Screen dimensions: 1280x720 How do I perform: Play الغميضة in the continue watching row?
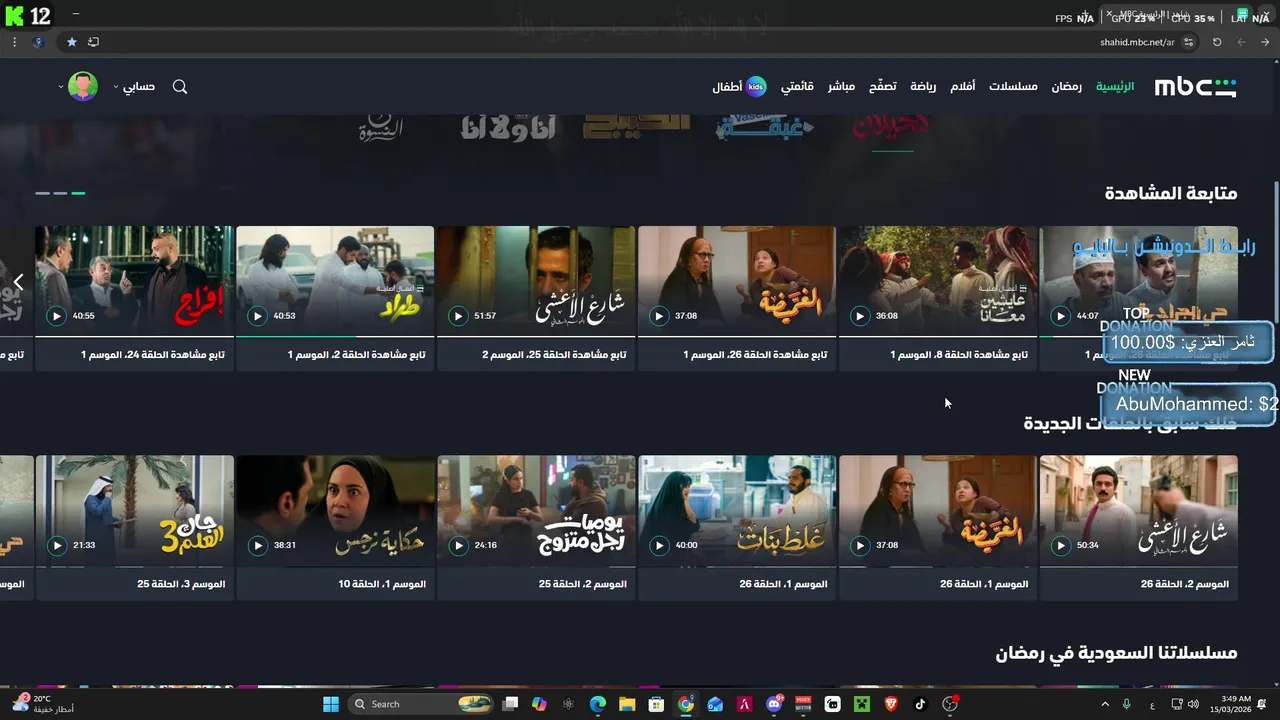(x=659, y=316)
